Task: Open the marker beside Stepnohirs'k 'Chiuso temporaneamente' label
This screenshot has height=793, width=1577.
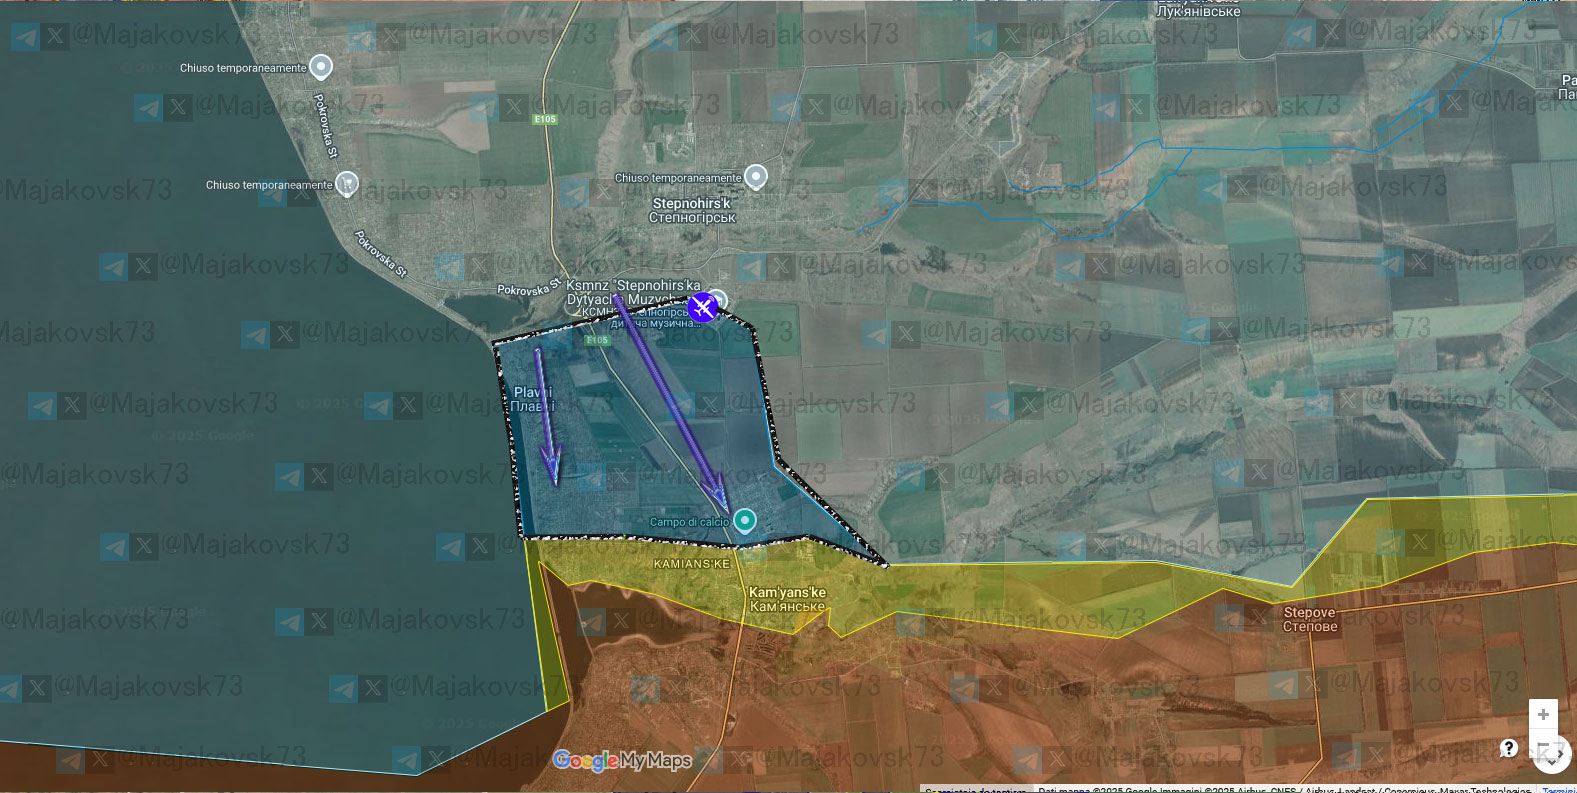Action: coord(756,177)
